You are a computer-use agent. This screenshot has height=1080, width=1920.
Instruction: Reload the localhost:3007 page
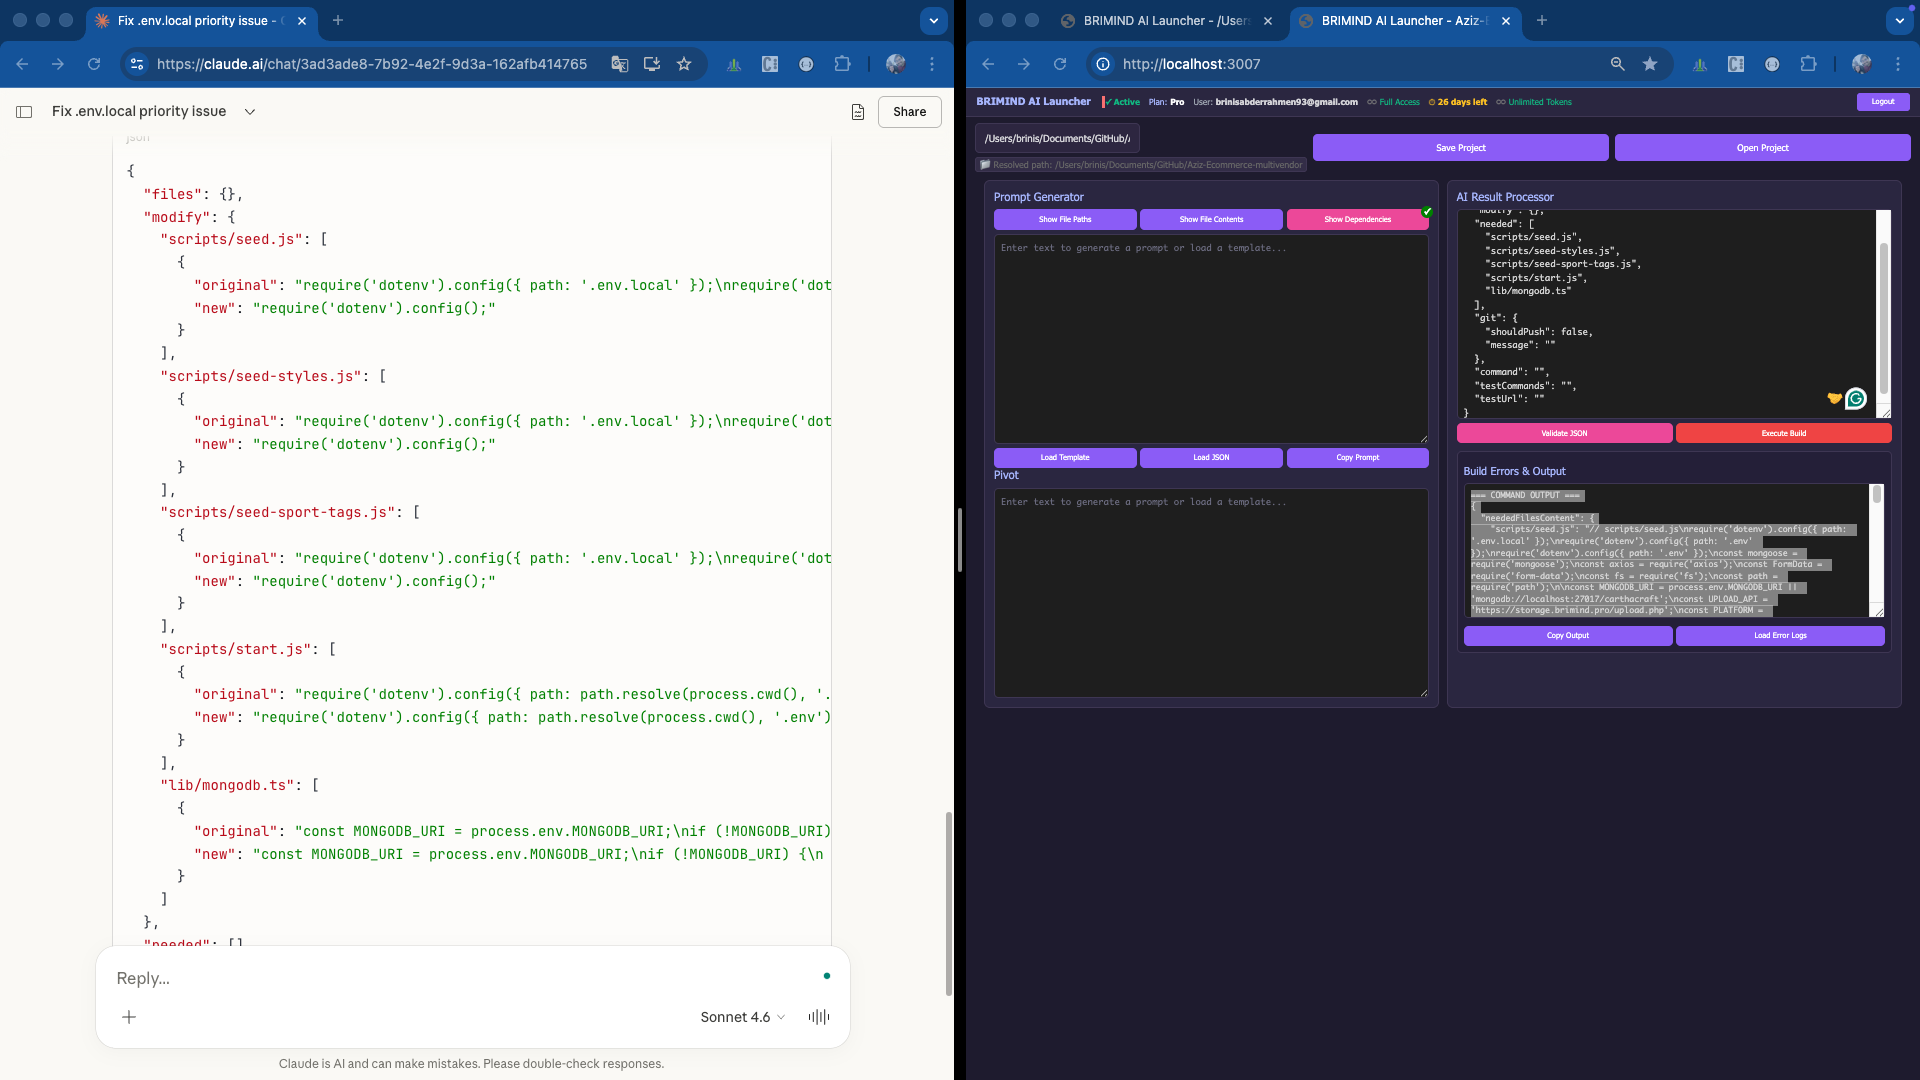click(1060, 64)
